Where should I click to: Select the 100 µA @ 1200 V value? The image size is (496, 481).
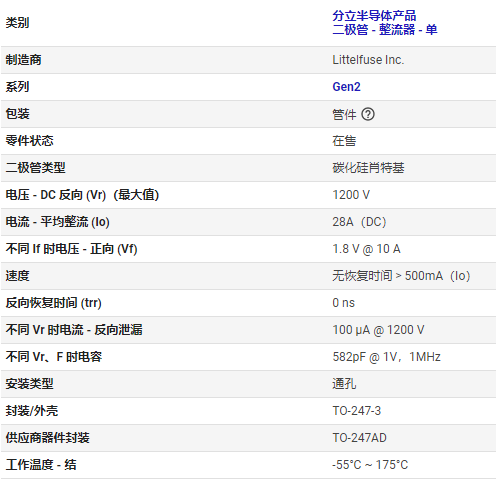(x=378, y=330)
